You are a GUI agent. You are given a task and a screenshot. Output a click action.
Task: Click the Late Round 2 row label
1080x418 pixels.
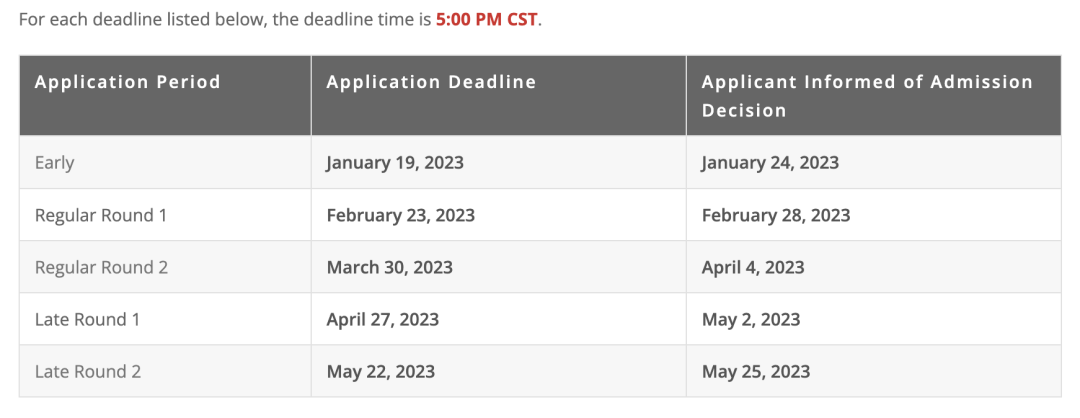[87, 371]
